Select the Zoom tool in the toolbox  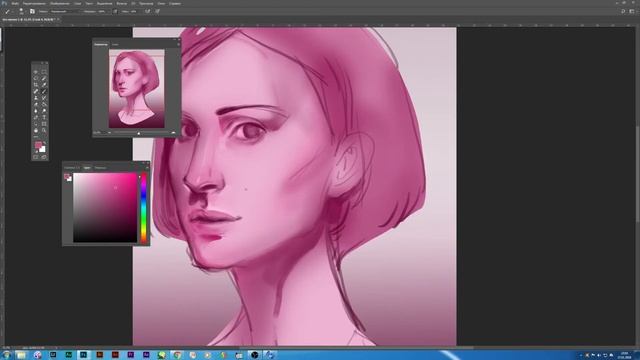pyautogui.click(x=44, y=131)
